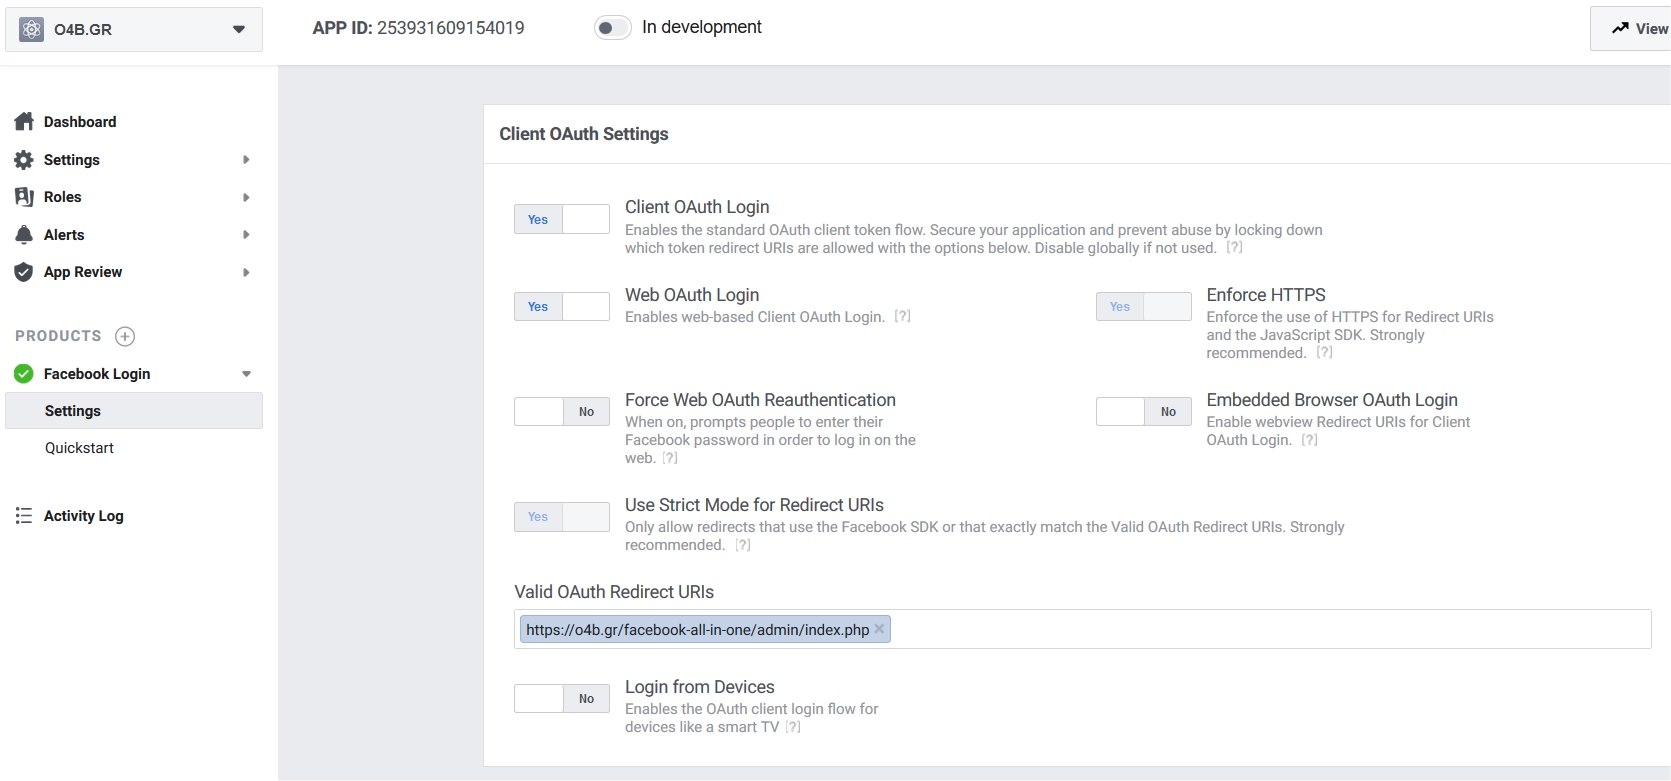Image resolution: width=1671 pixels, height=781 pixels.
Task: Add a product with the plus icon
Action: pyautogui.click(x=125, y=336)
